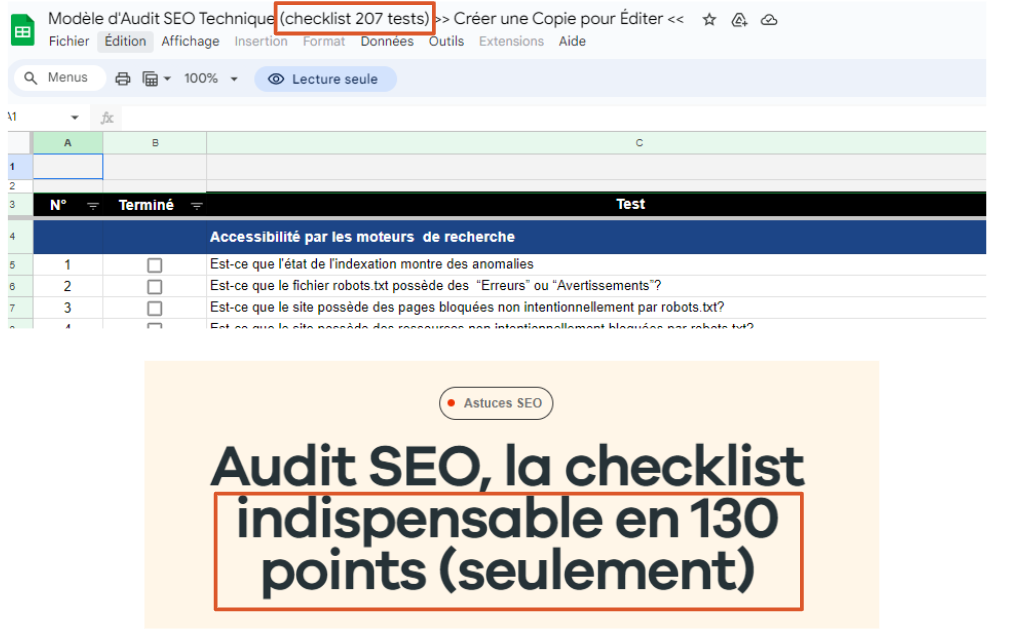This screenshot has width=1013, height=638.
Task: Click the fx formula icon
Action: [x=107, y=117]
